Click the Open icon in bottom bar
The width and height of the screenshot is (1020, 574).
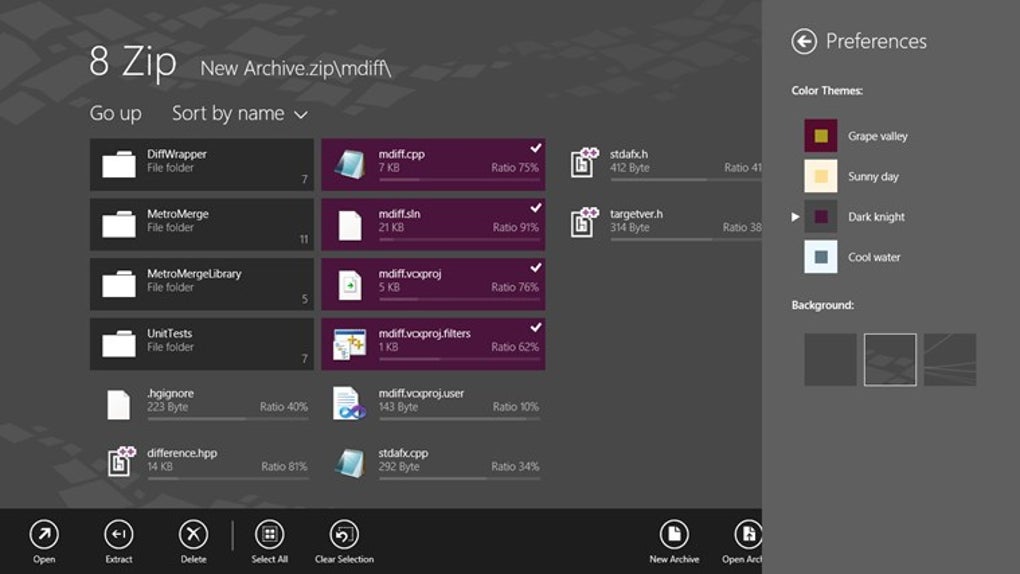click(x=44, y=535)
